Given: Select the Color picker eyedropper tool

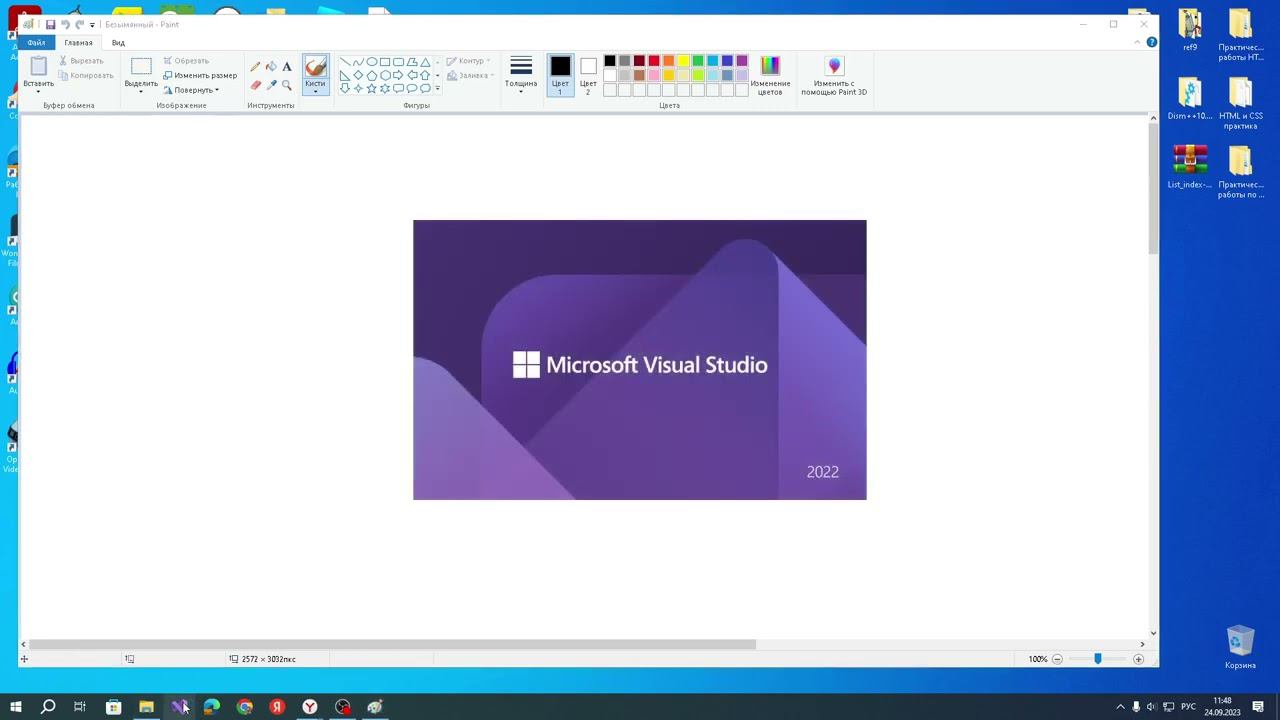Looking at the screenshot, I should (271, 85).
